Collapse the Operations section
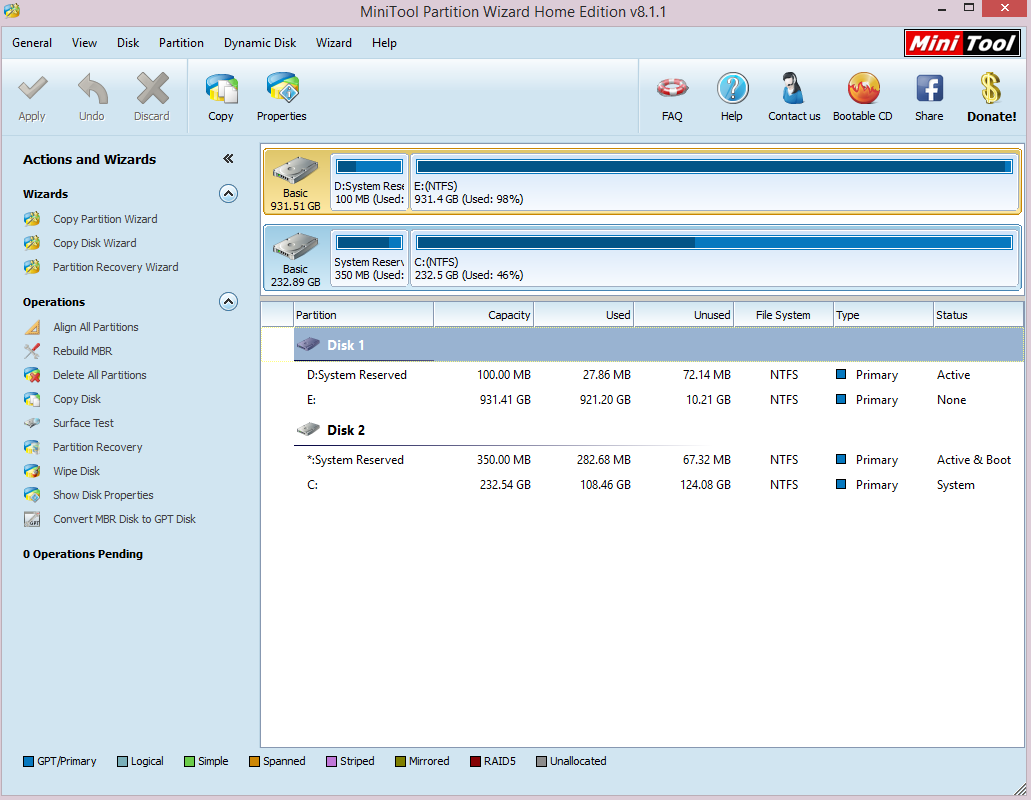Viewport: 1031px width, 800px height. [228, 302]
